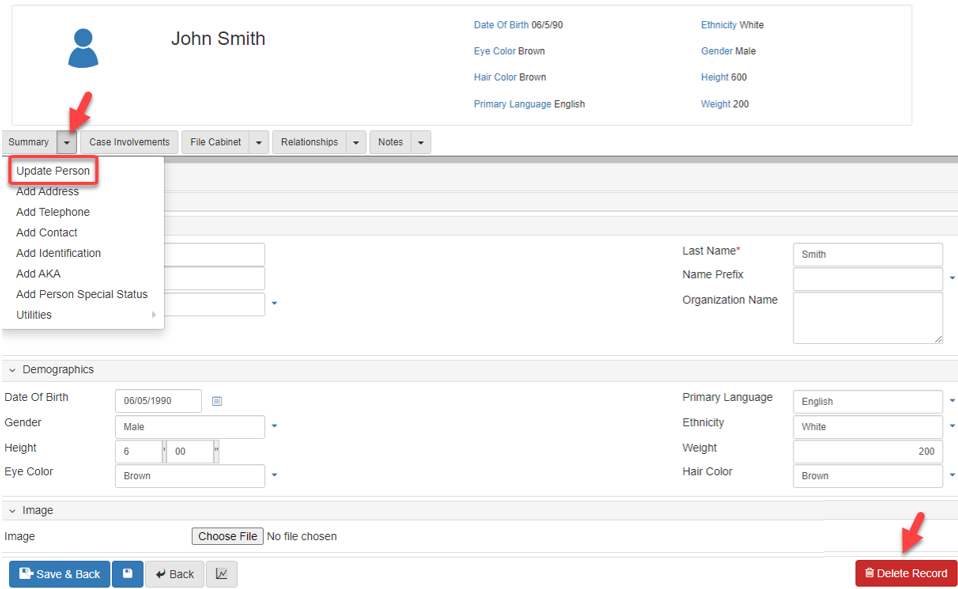Image resolution: width=958 pixels, height=589 pixels.
Task: Click the floppy disk save icon button
Action: pyautogui.click(x=127, y=574)
